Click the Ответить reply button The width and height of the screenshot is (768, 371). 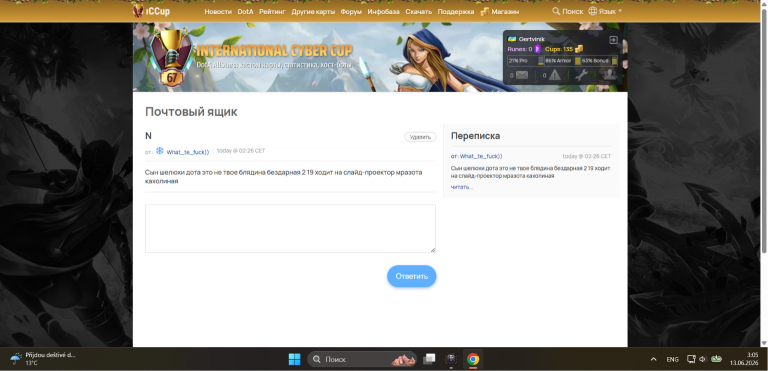[x=411, y=276]
